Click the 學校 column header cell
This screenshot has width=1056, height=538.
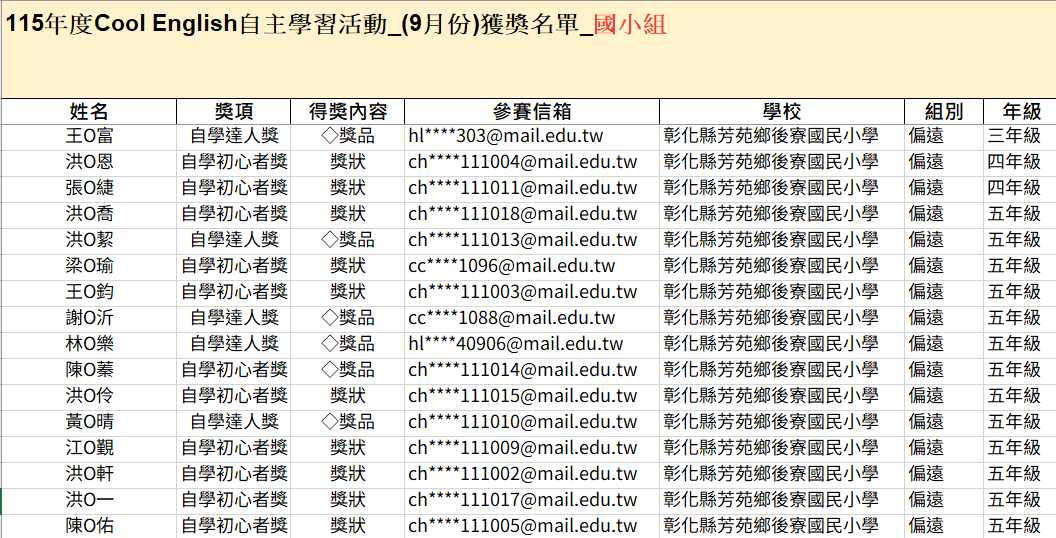(x=782, y=112)
